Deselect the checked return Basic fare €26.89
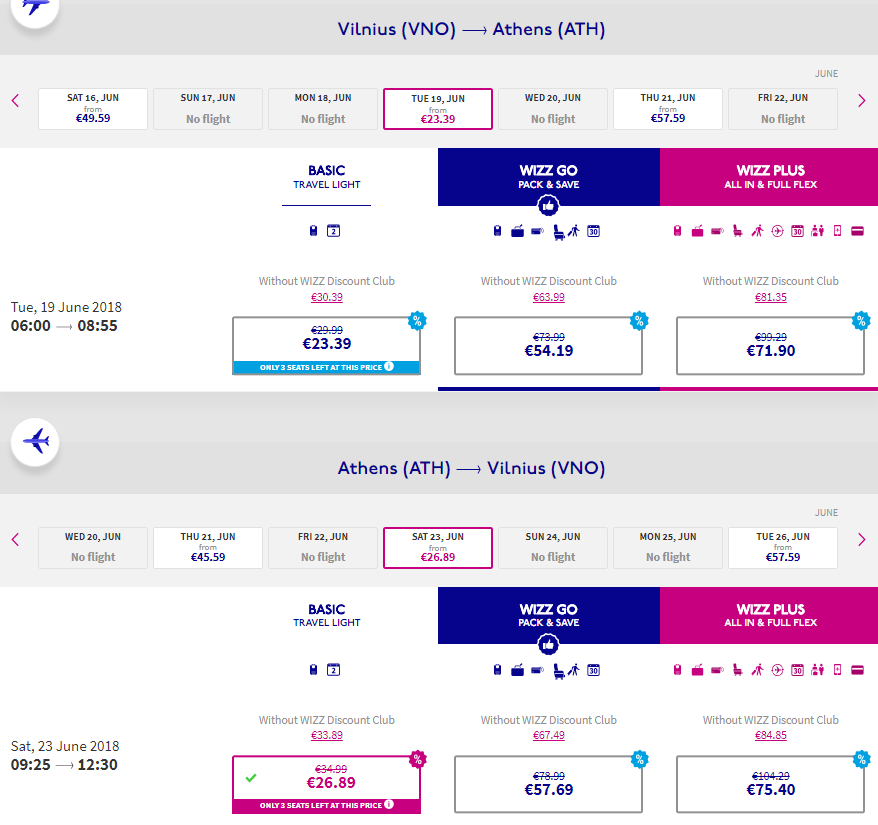The image size is (878, 825). (x=326, y=784)
